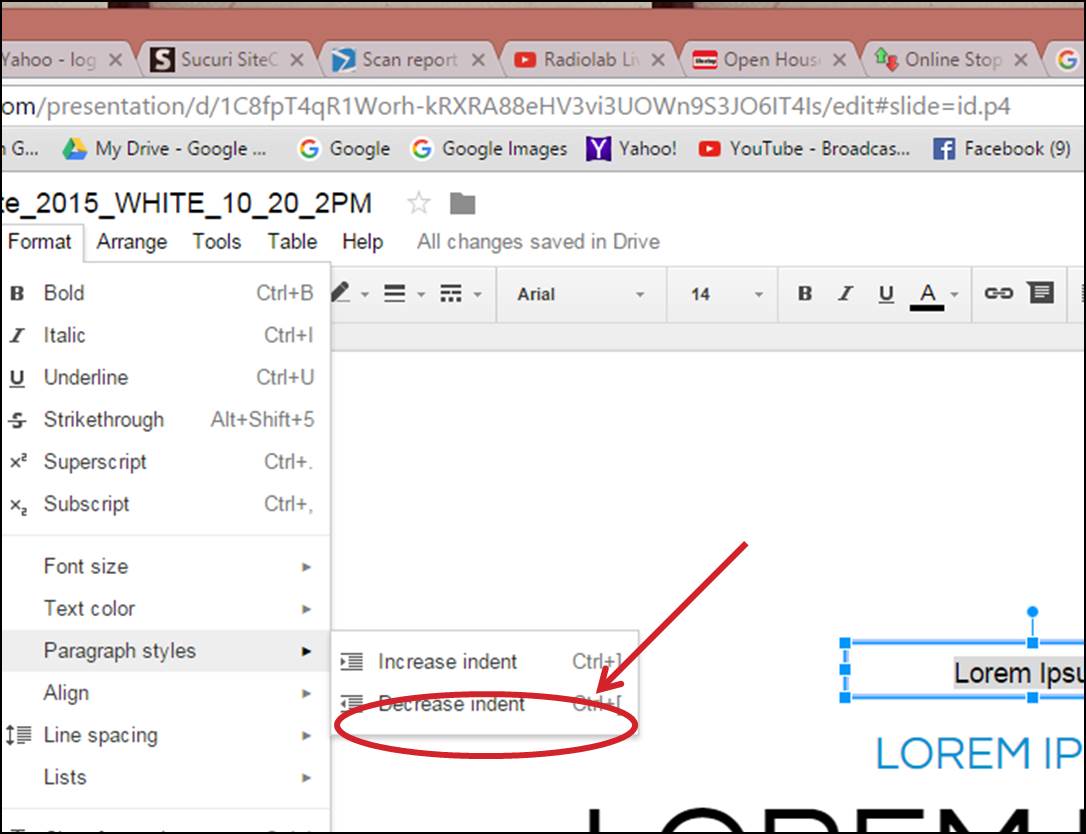Viewport: 1086px width, 834px height.
Task: Open the line weight dropdown arrow
Action: [x=421, y=294]
